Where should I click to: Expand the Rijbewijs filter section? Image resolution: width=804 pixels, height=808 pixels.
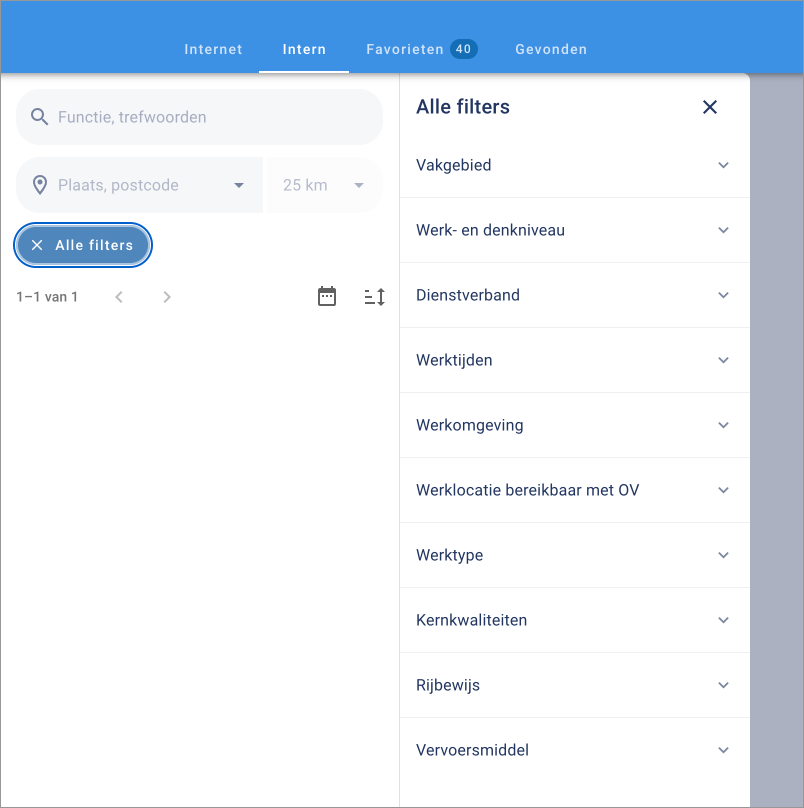(x=574, y=685)
